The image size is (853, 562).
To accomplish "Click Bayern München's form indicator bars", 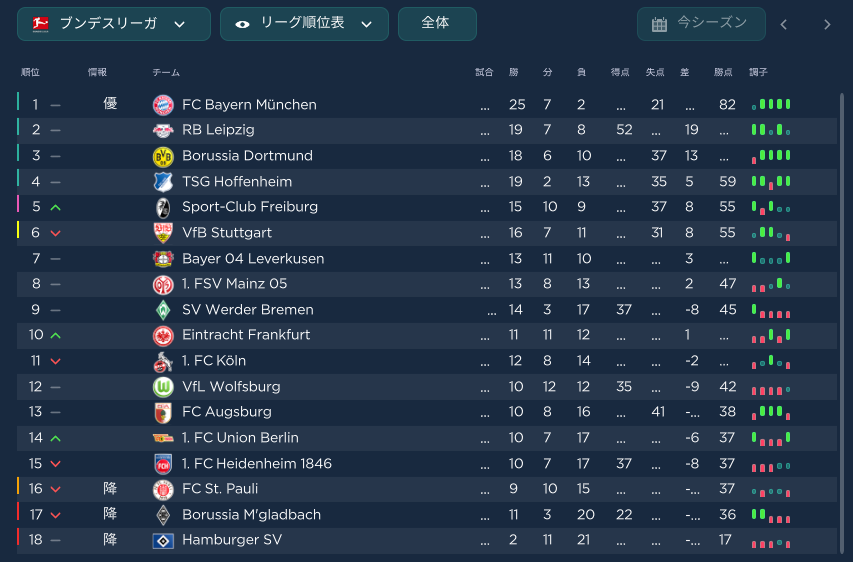I will pos(771,104).
